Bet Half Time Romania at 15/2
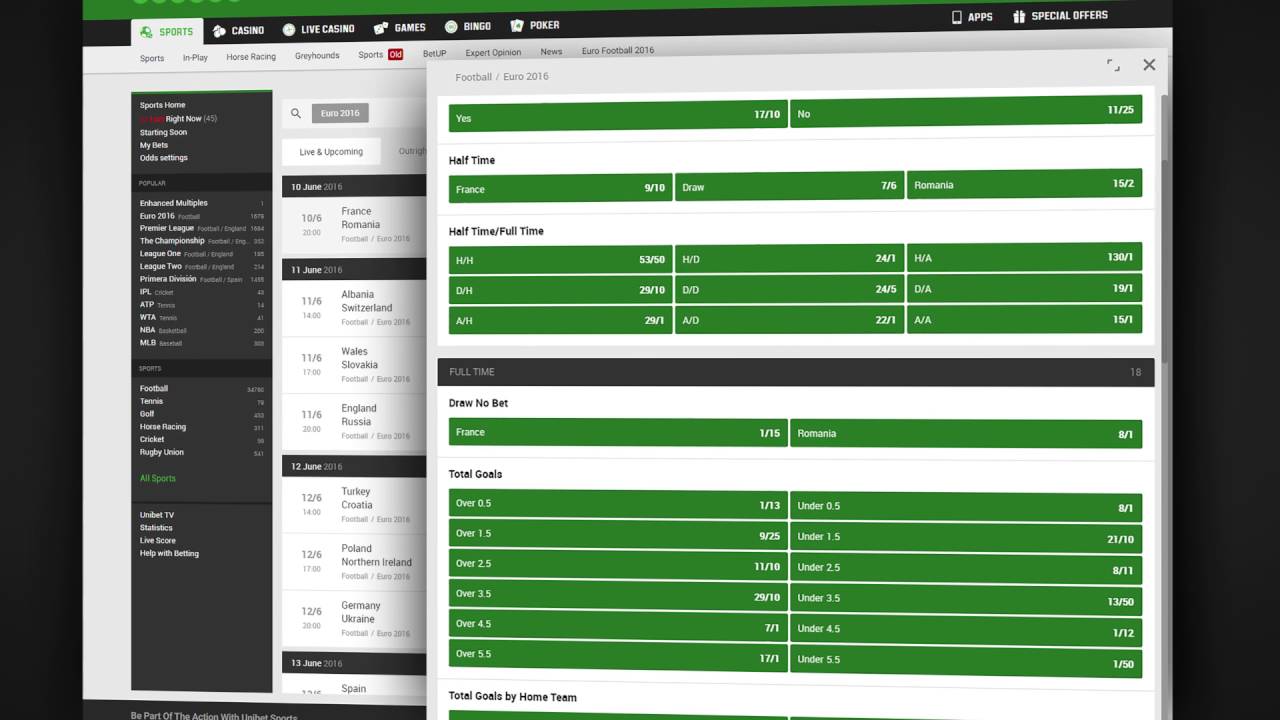The width and height of the screenshot is (1280, 720). (x=1024, y=184)
